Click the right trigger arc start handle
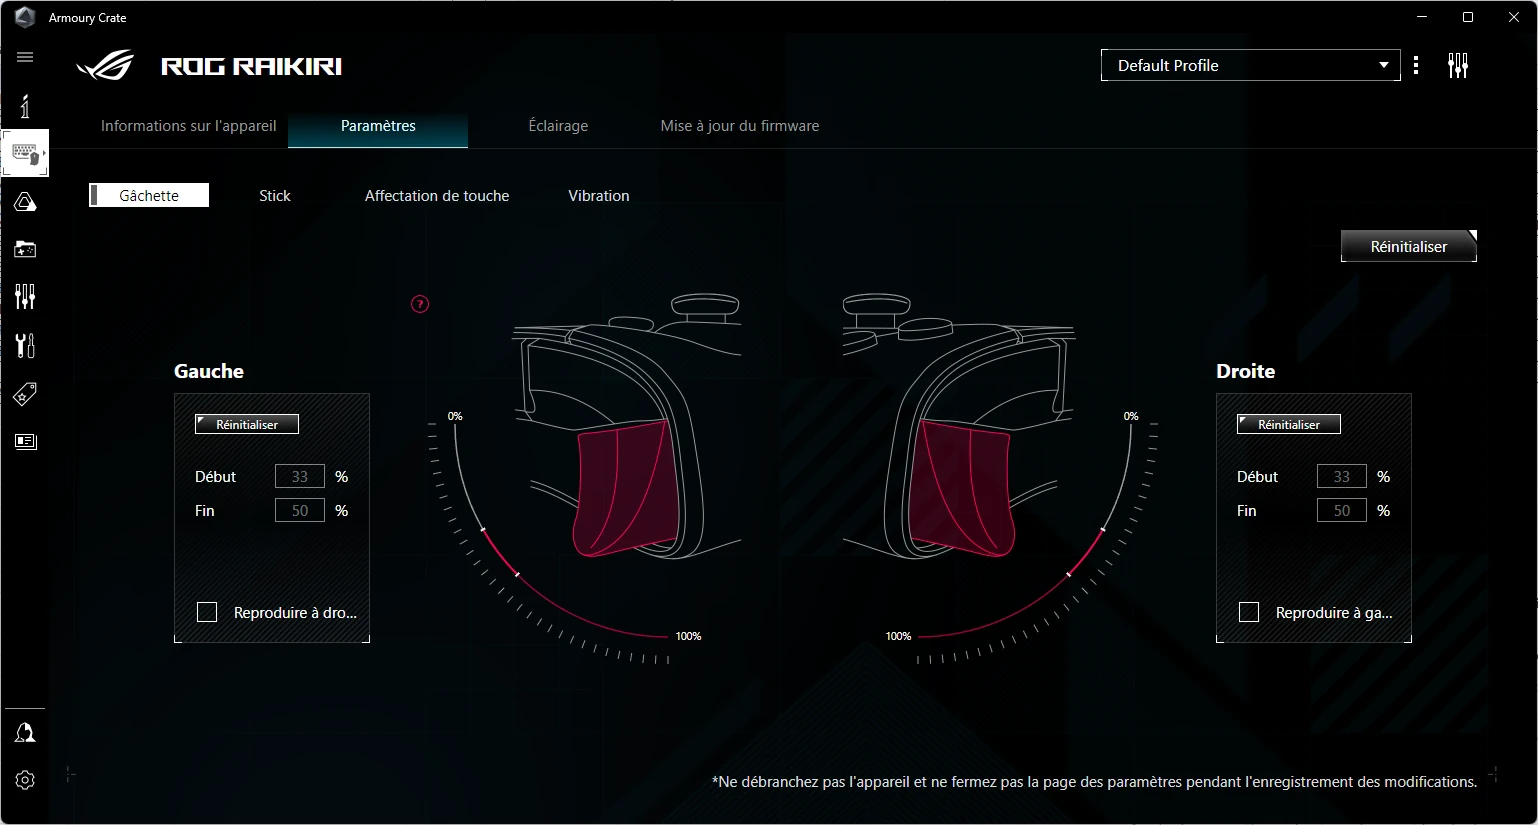Viewport: 1538px width, 825px height. point(1103,529)
